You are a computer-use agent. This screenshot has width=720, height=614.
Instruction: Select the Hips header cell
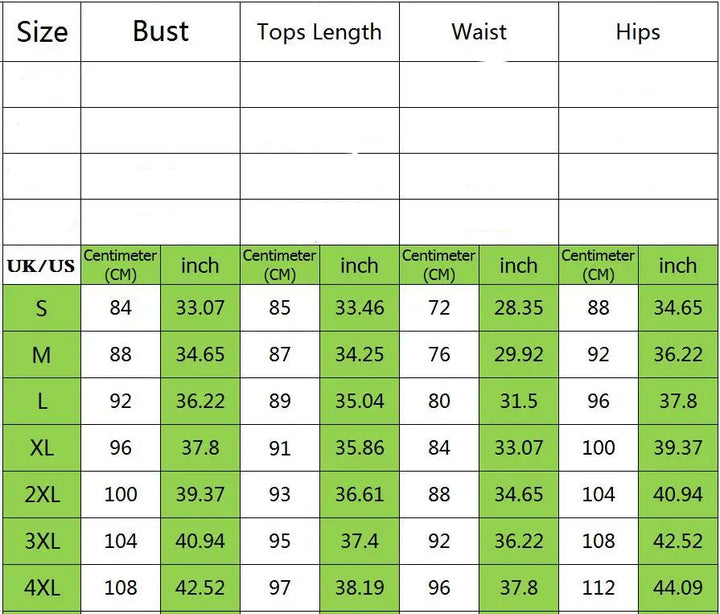tap(638, 32)
